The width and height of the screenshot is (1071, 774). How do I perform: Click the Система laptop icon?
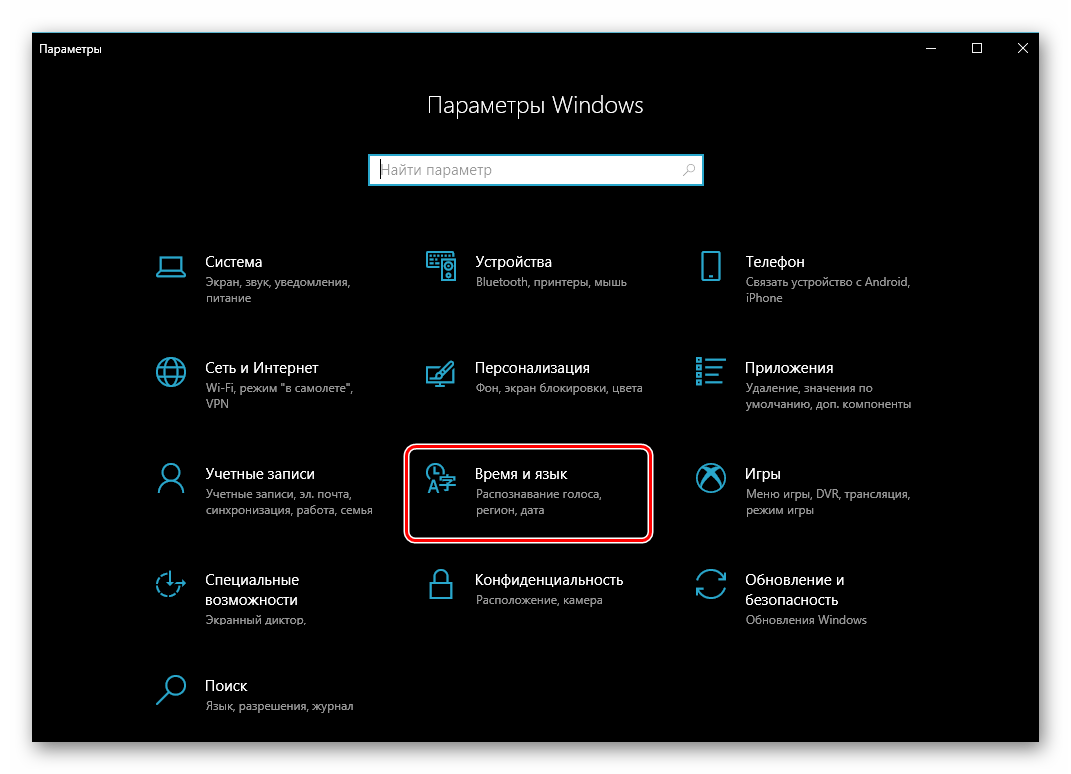171,265
